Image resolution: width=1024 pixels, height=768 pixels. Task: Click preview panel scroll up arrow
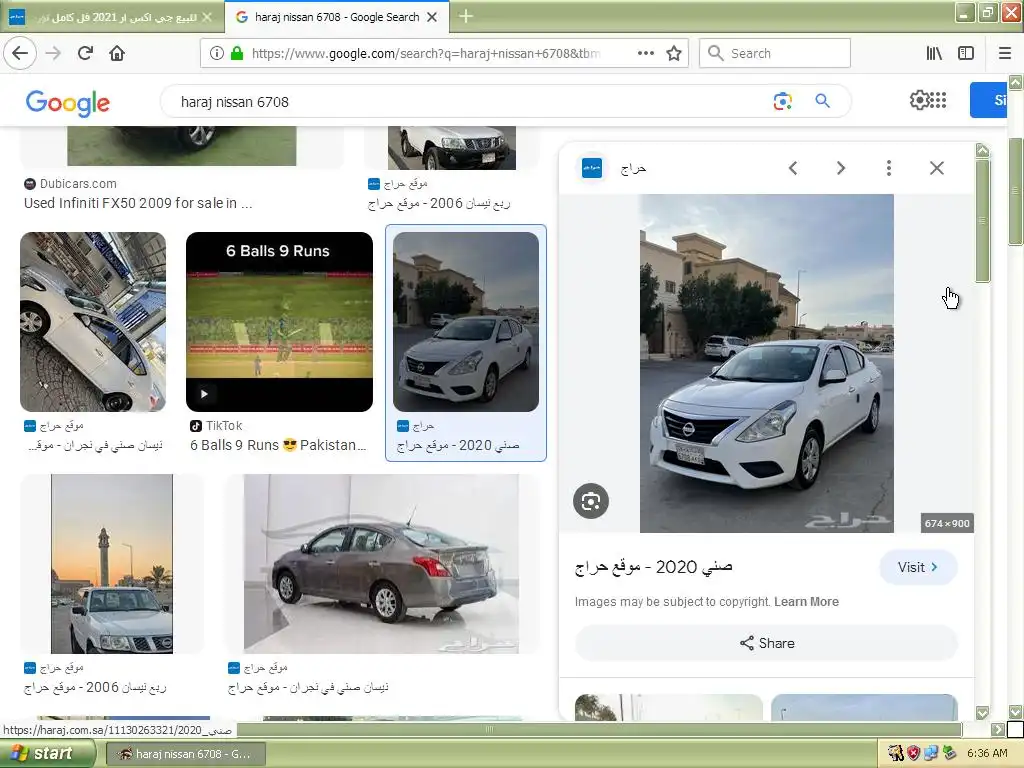coord(982,151)
